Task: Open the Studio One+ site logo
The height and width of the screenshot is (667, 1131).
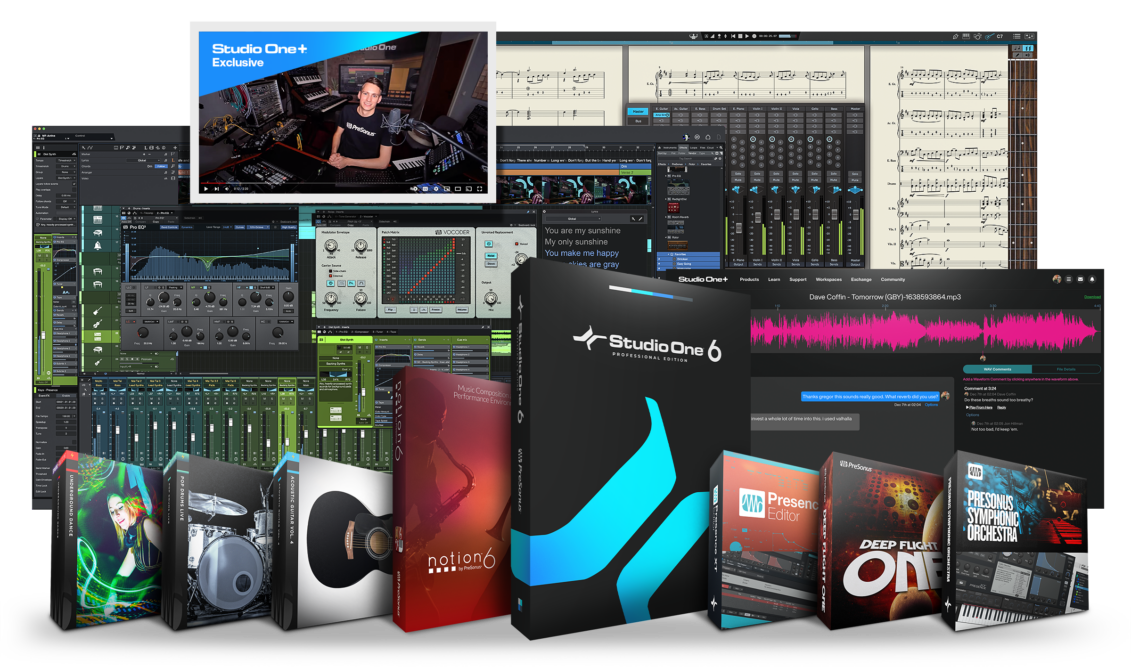Action: click(x=703, y=279)
